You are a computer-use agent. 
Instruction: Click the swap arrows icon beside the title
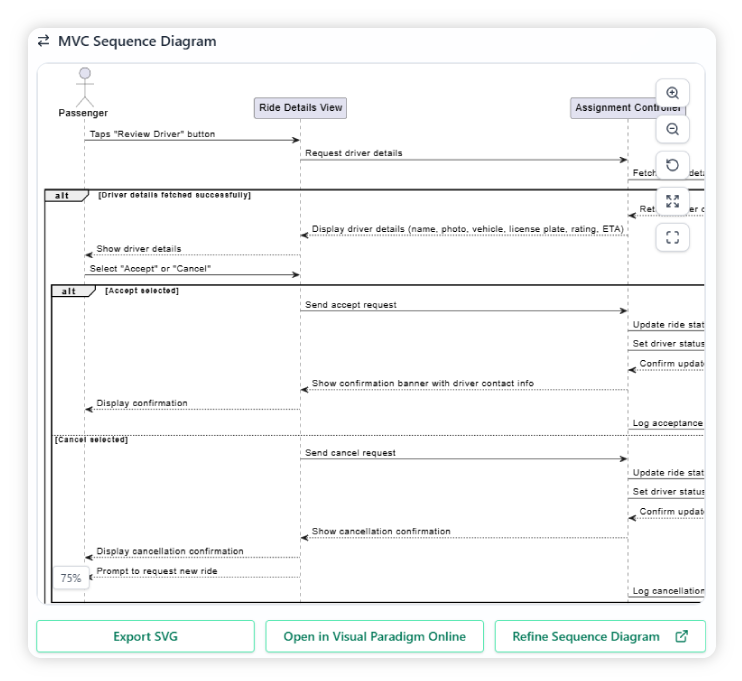43,41
